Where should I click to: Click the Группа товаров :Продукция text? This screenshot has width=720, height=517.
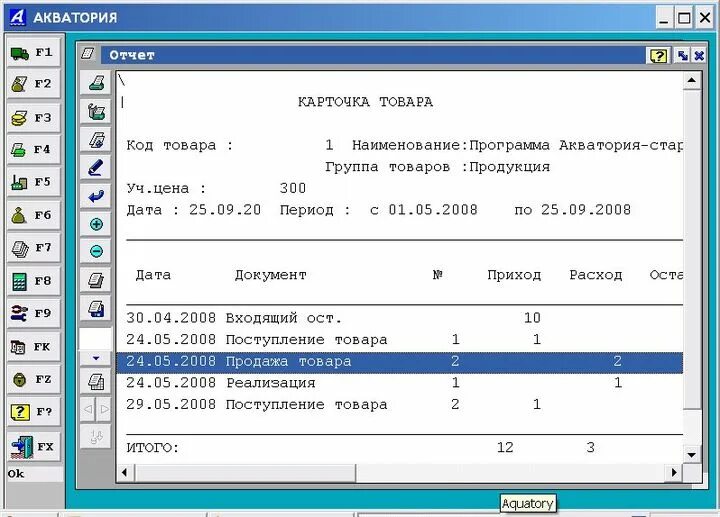click(x=437, y=167)
